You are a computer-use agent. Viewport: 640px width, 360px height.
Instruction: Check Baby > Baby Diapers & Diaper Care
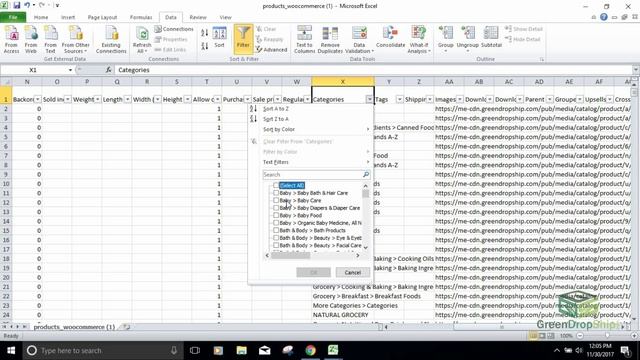[x=276, y=208]
